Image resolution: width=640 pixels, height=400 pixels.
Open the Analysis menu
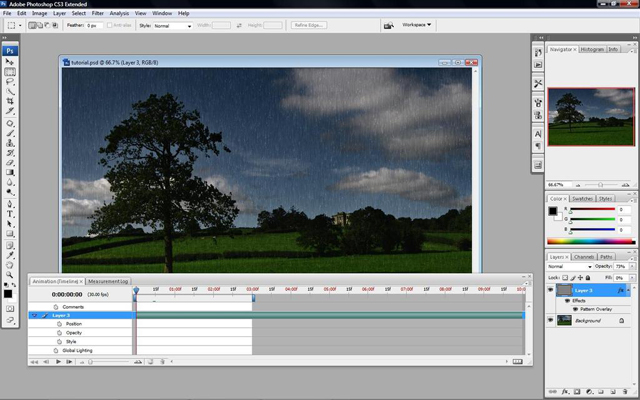point(119,13)
